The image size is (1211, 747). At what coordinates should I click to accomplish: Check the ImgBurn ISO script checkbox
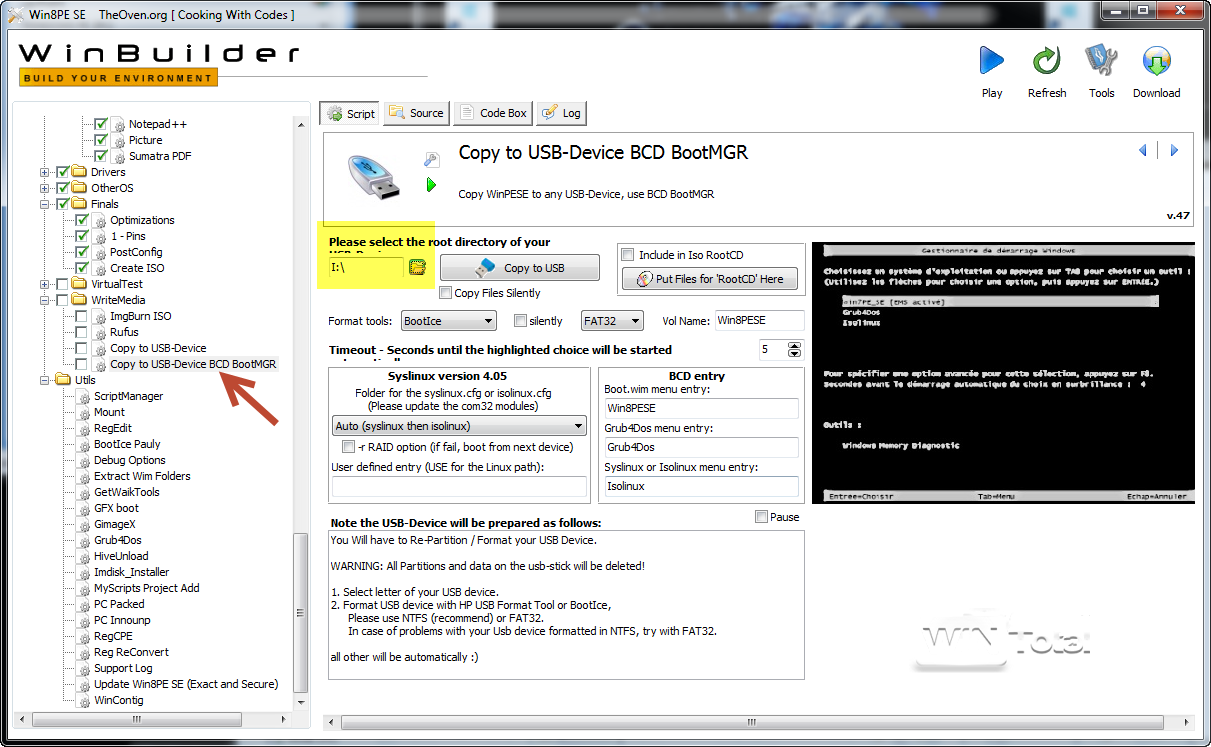point(82,316)
